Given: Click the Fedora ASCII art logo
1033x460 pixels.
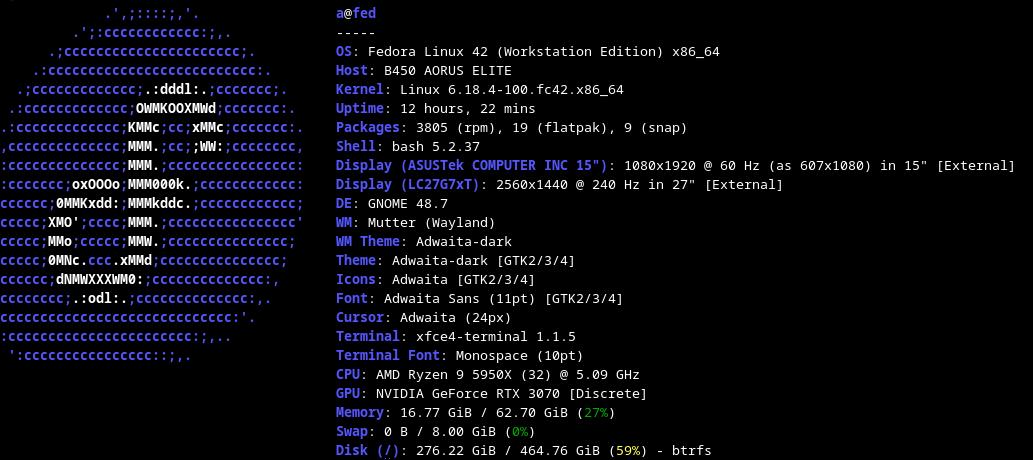Looking at the screenshot, I should click(152, 185).
